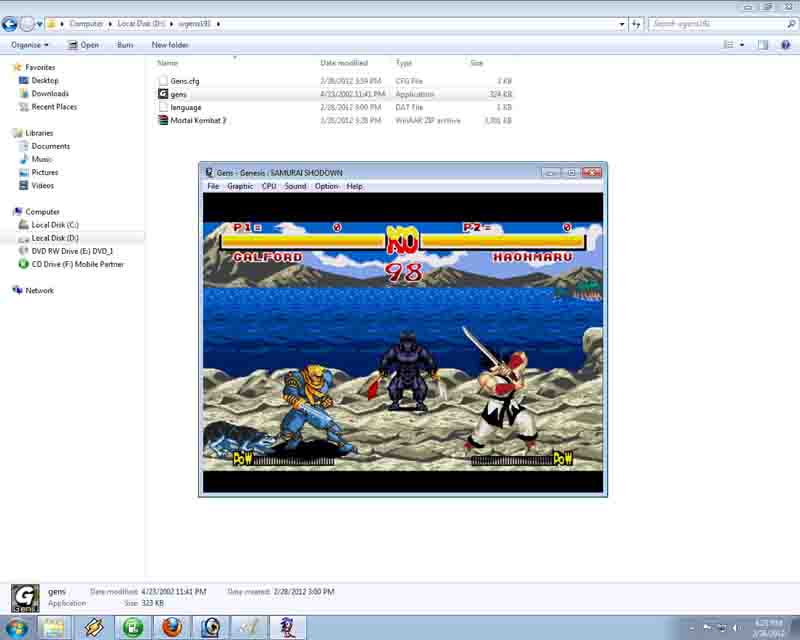Open the Documents library
This screenshot has width=800, height=640.
pos(51,146)
